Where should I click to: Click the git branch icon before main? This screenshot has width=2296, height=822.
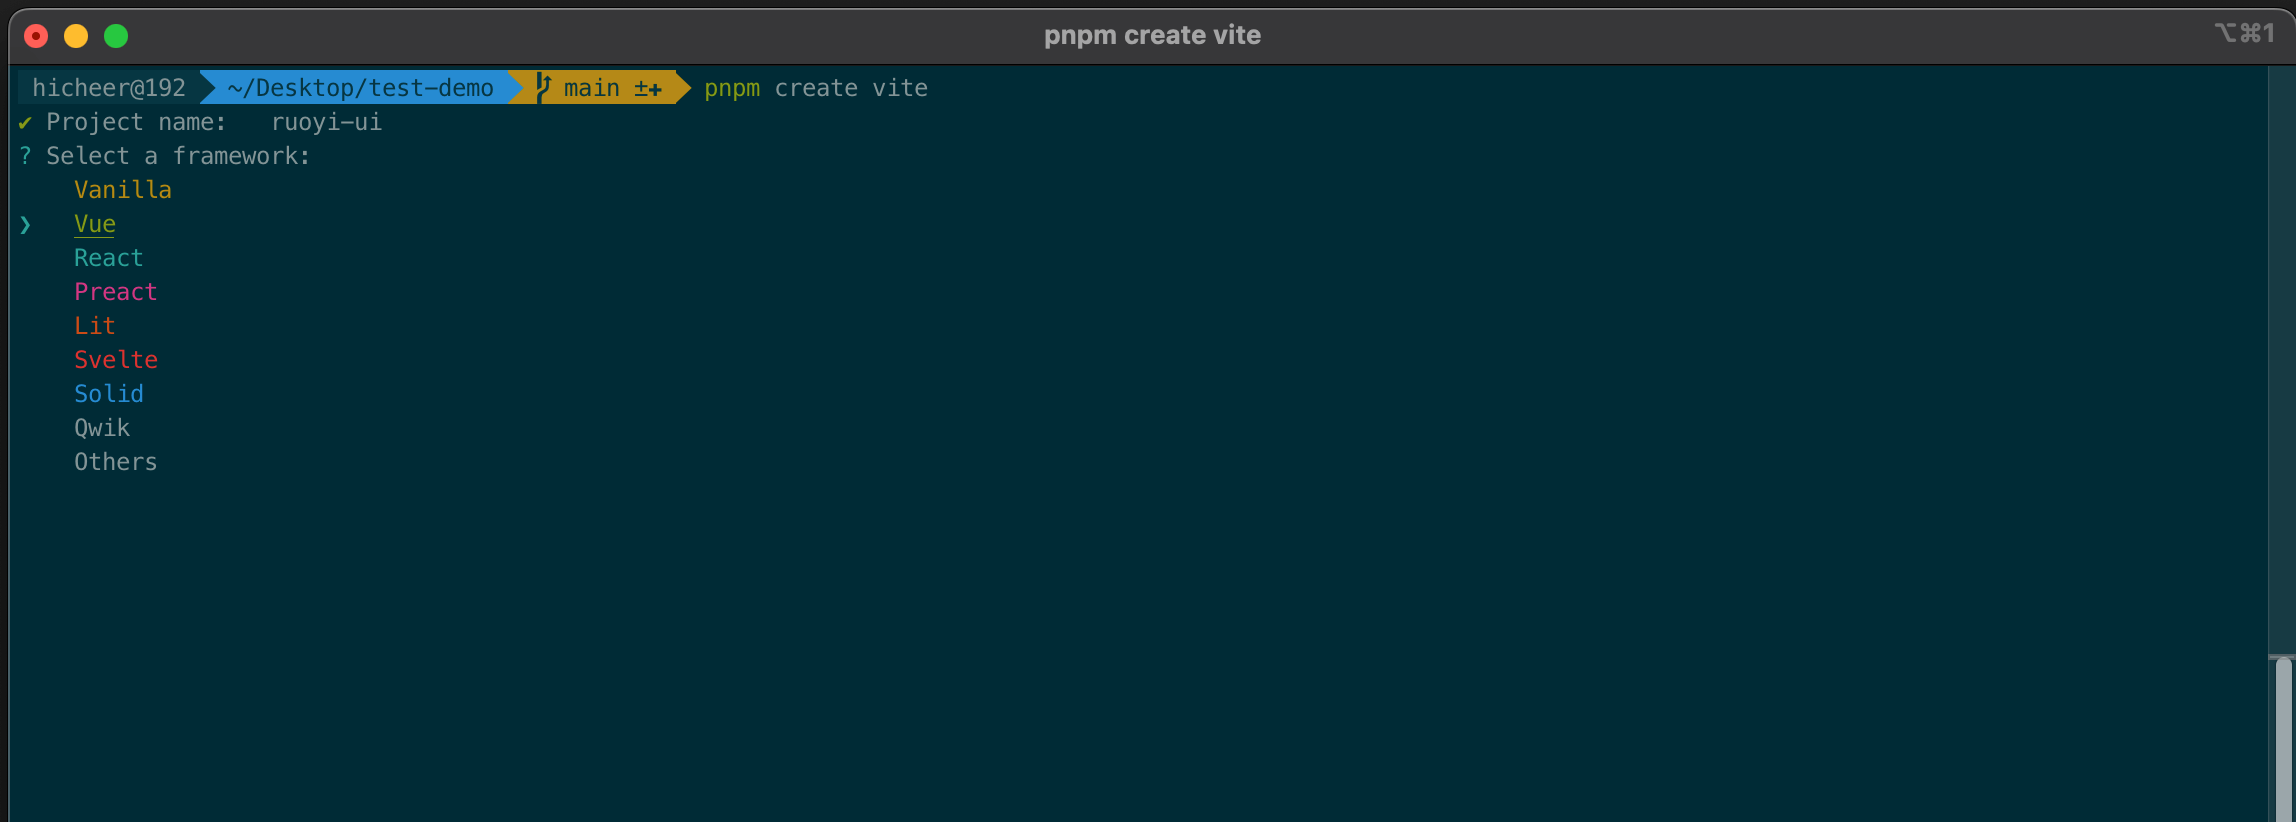[x=544, y=87]
